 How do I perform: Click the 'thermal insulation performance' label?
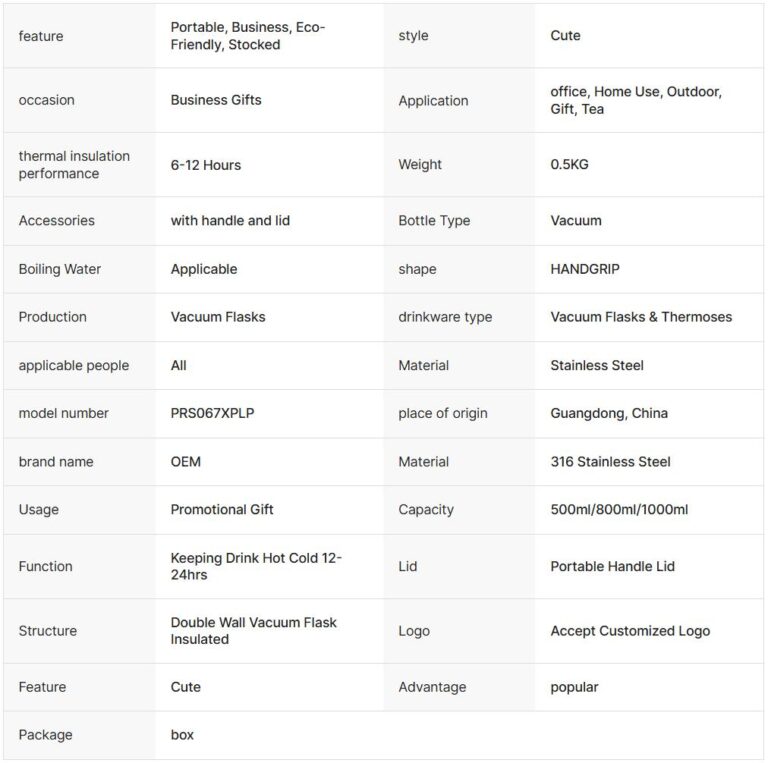74,165
